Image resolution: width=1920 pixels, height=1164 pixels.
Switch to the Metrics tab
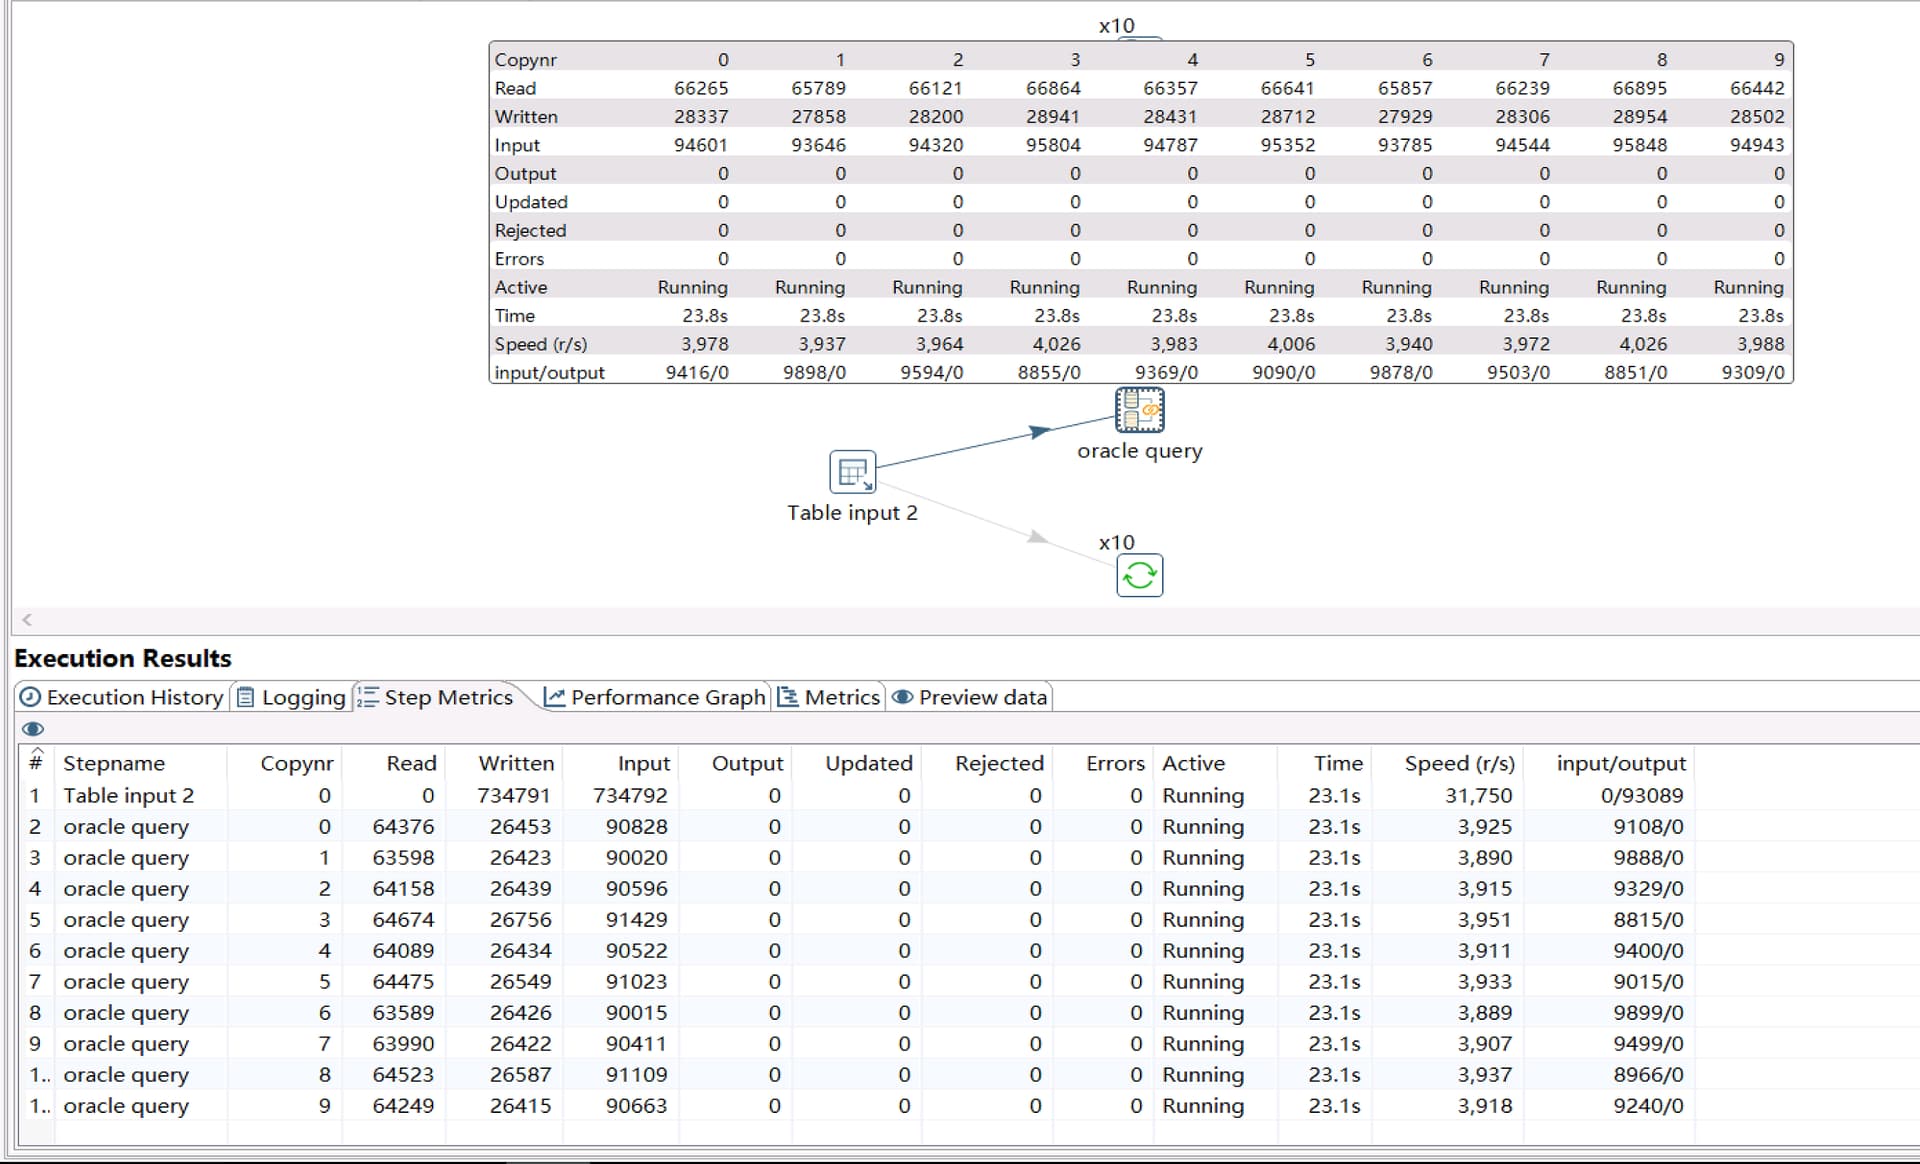829,697
